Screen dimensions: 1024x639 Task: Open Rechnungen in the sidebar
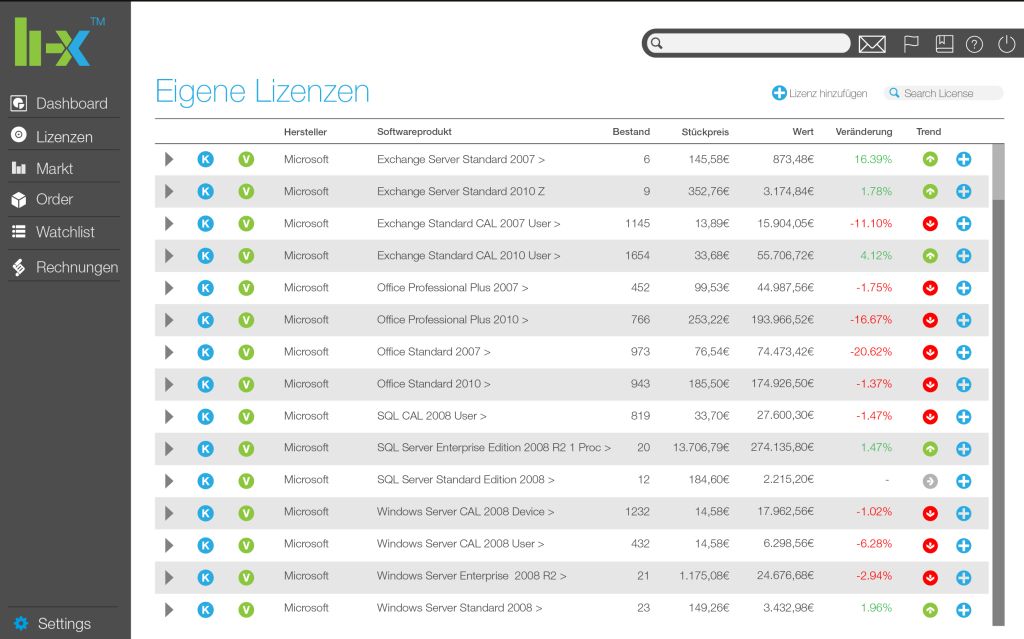63,267
